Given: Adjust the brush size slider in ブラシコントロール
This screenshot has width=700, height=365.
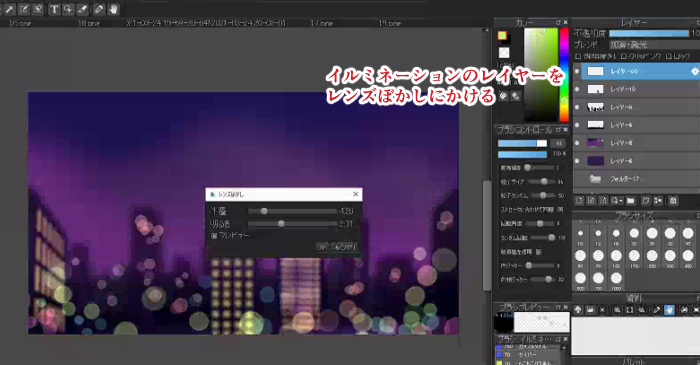Looking at the screenshot, I should coord(522,143).
